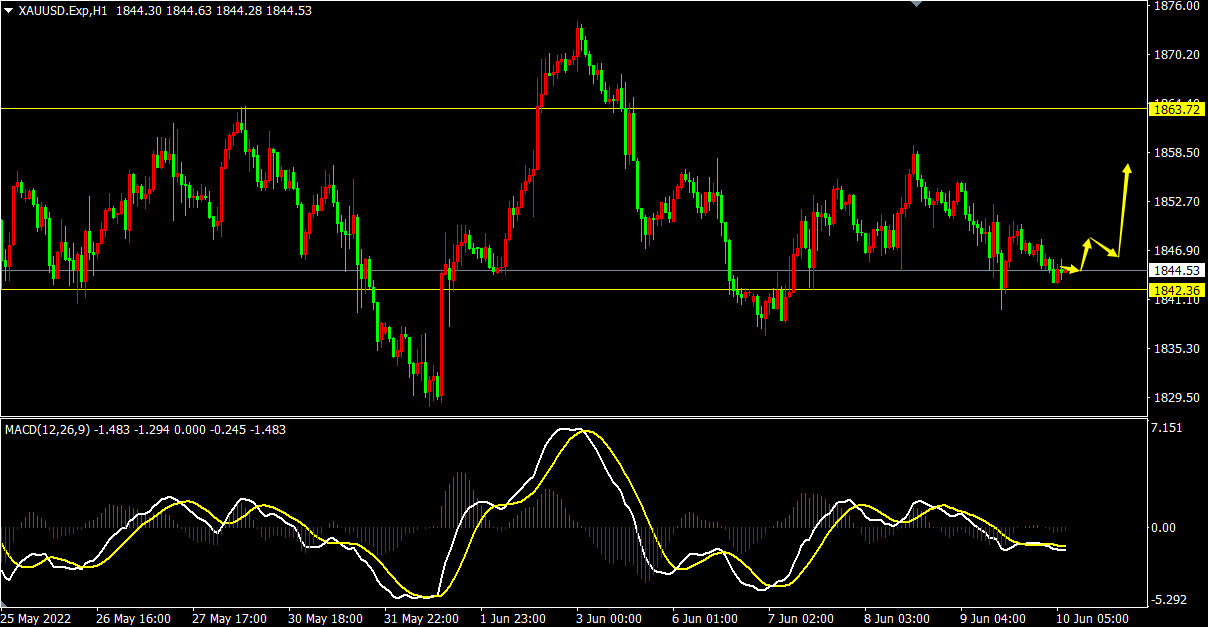Image resolution: width=1208 pixels, height=627 pixels.
Task: Click the 1876.00 value on price scale
Action: pos(1177,6)
